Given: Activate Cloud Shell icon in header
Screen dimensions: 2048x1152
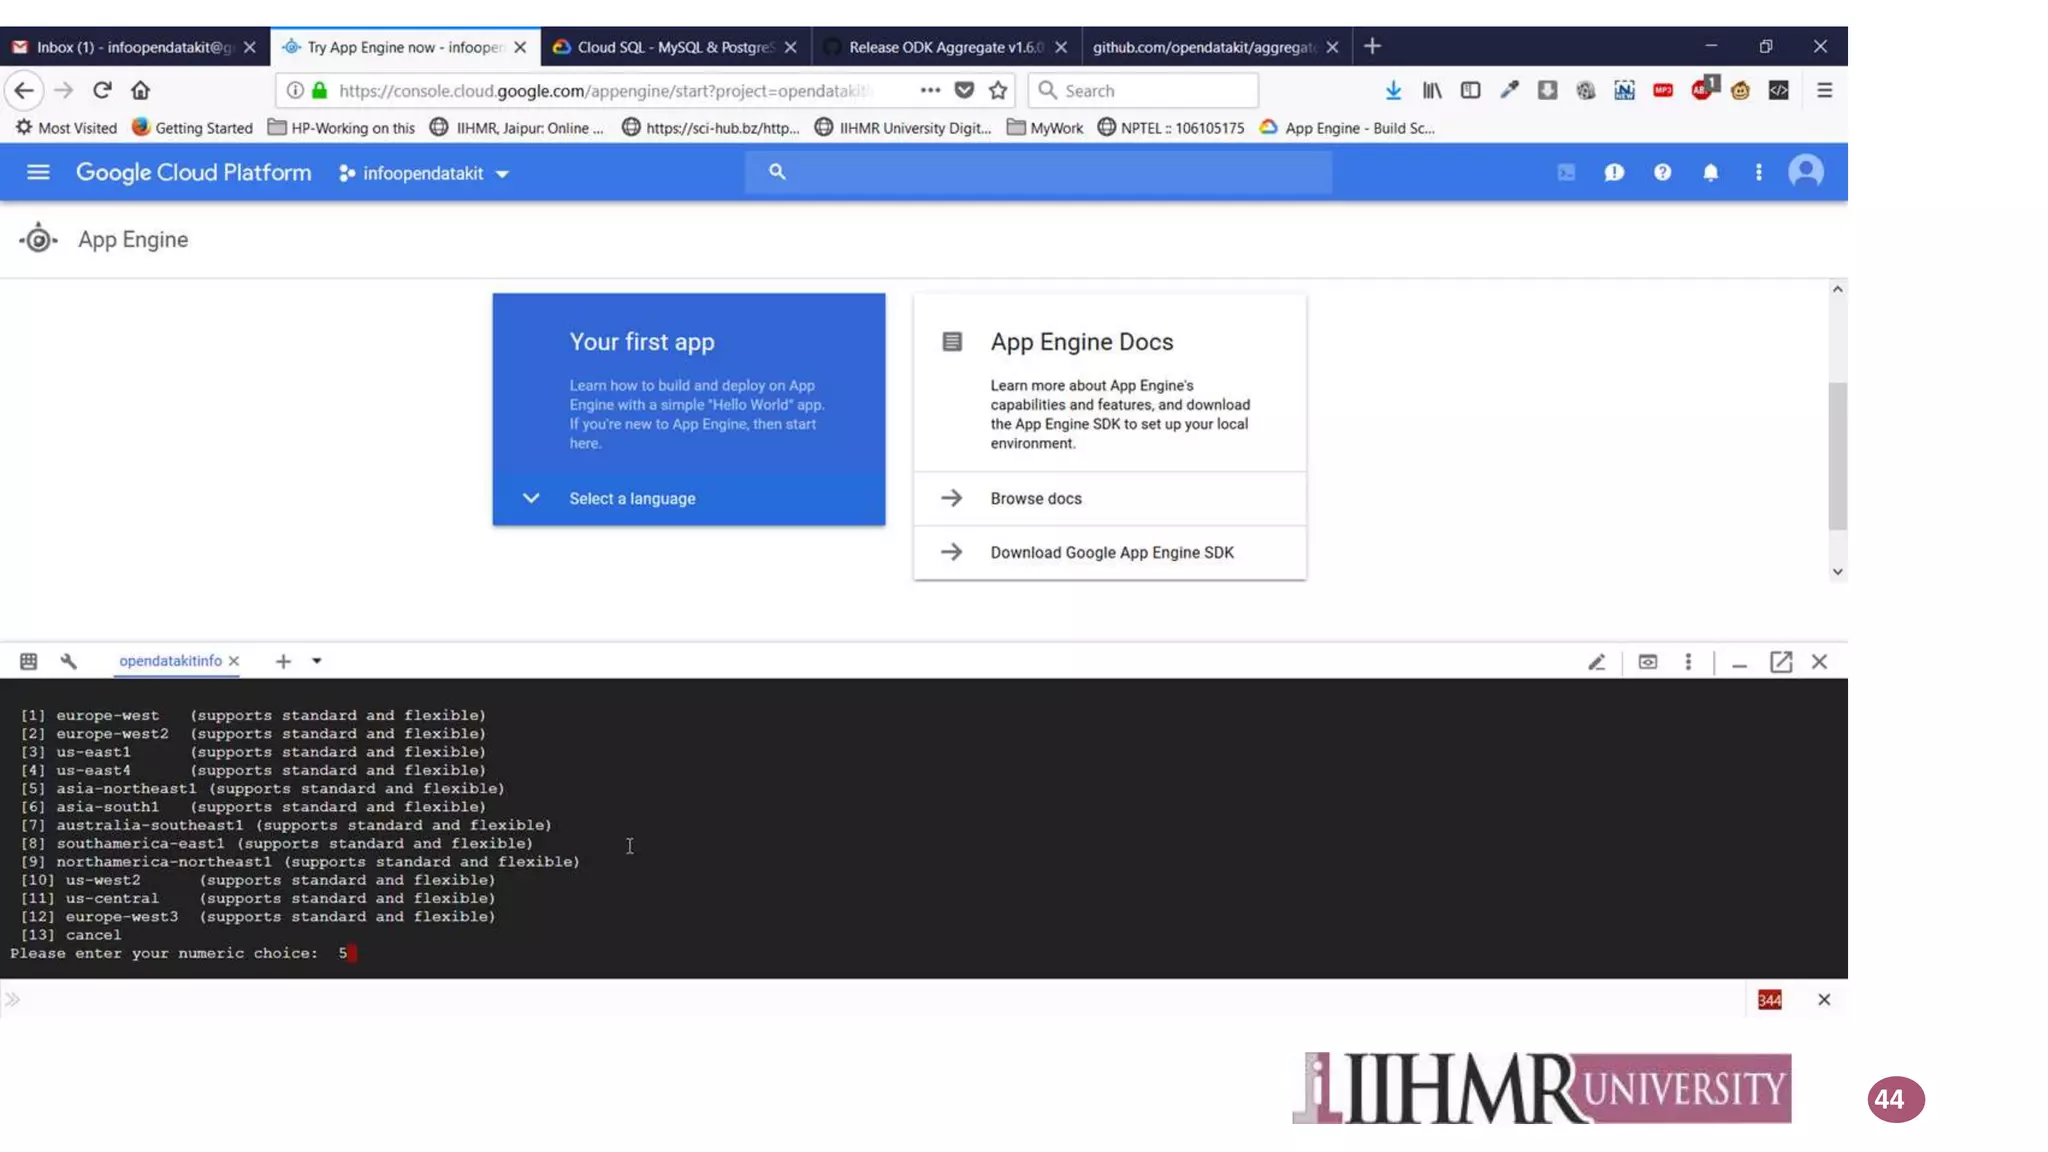Looking at the screenshot, I should tap(1566, 172).
